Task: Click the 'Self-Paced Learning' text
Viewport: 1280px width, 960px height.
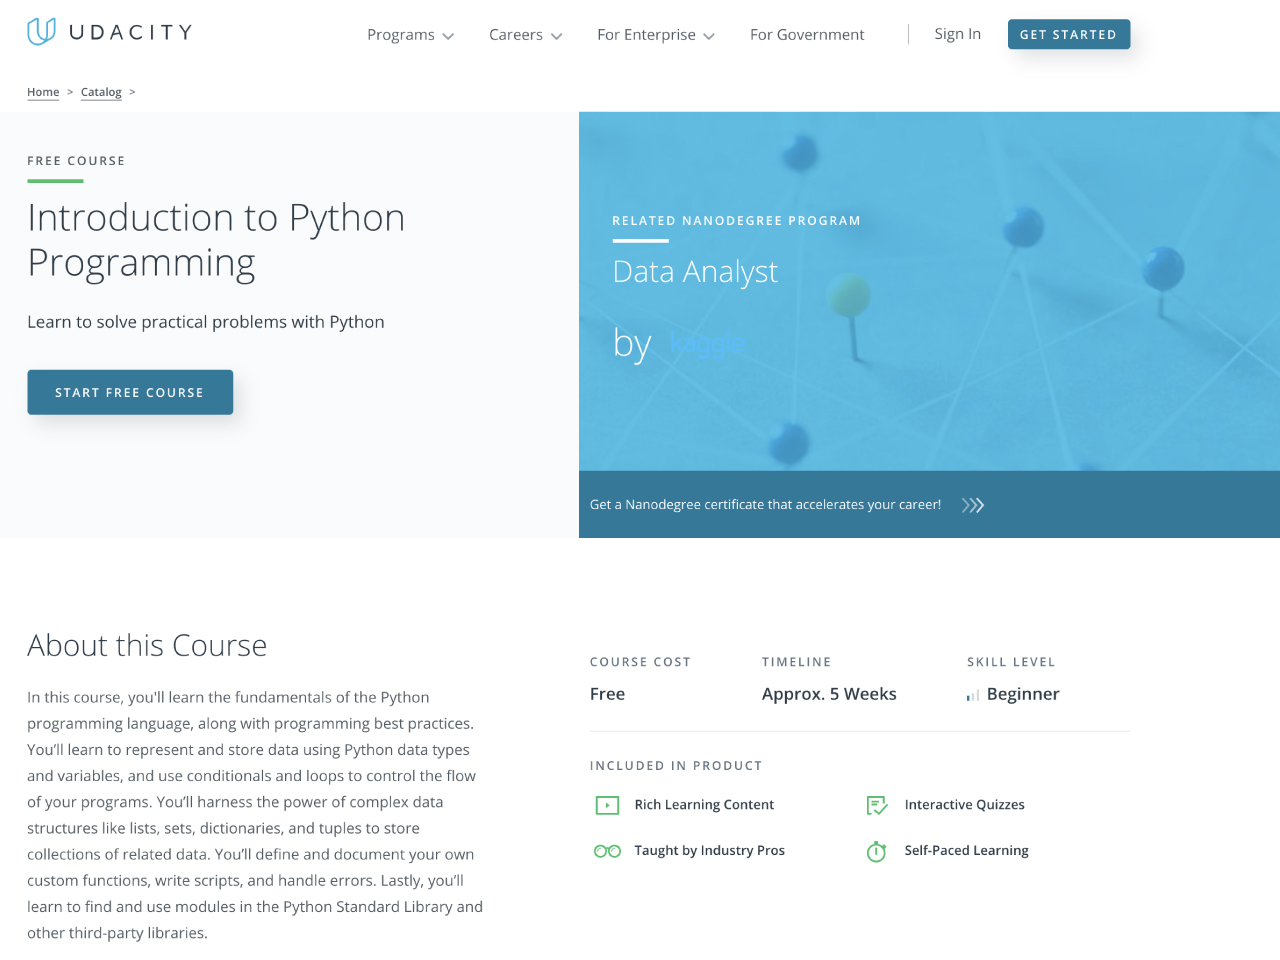Action: pos(967,851)
